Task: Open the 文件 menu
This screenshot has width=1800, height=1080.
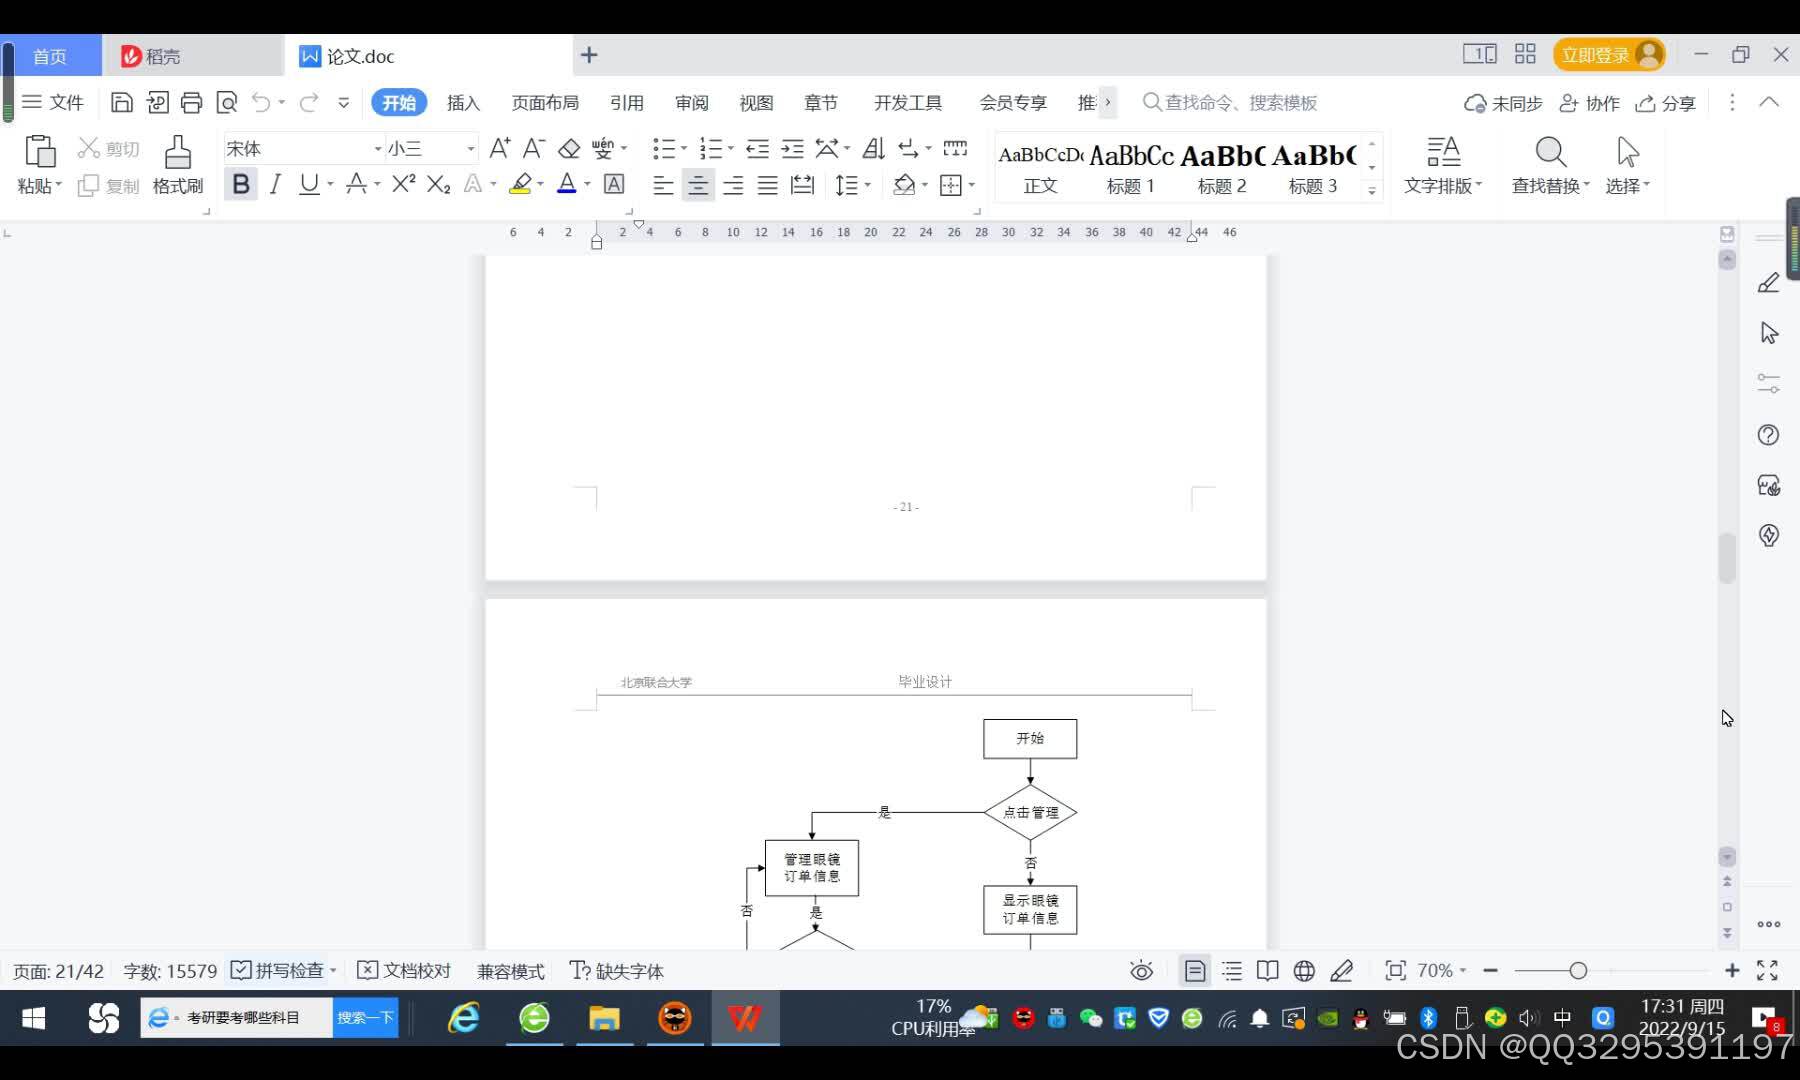Action: (x=53, y=102)
